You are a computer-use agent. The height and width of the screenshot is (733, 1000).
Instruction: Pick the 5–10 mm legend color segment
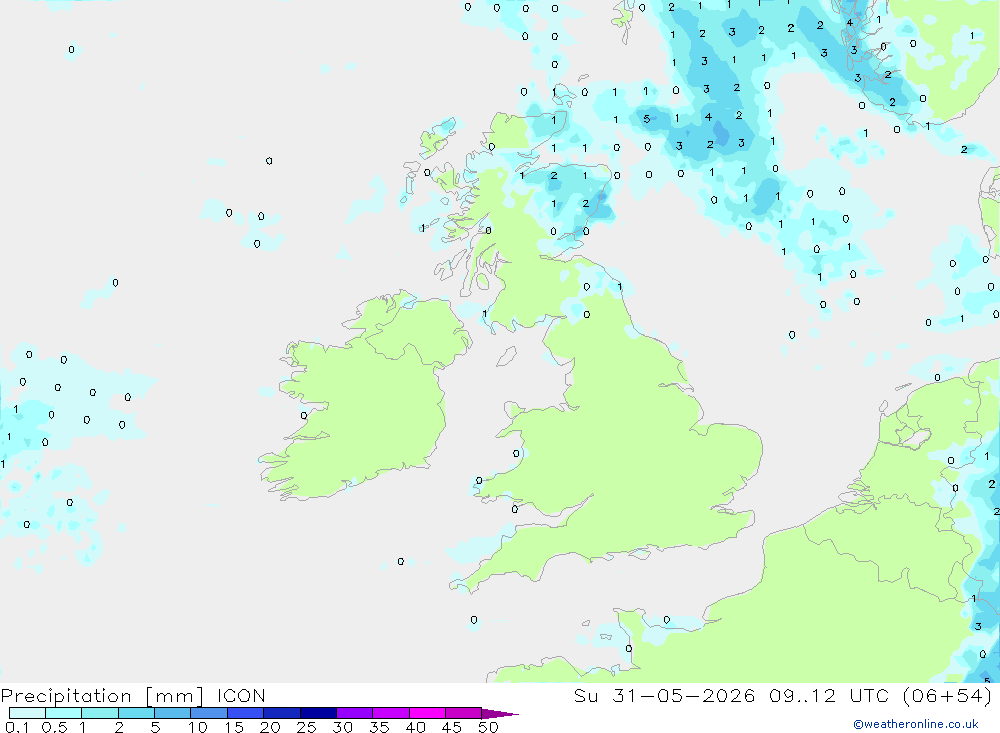click(x=172, y=713)
